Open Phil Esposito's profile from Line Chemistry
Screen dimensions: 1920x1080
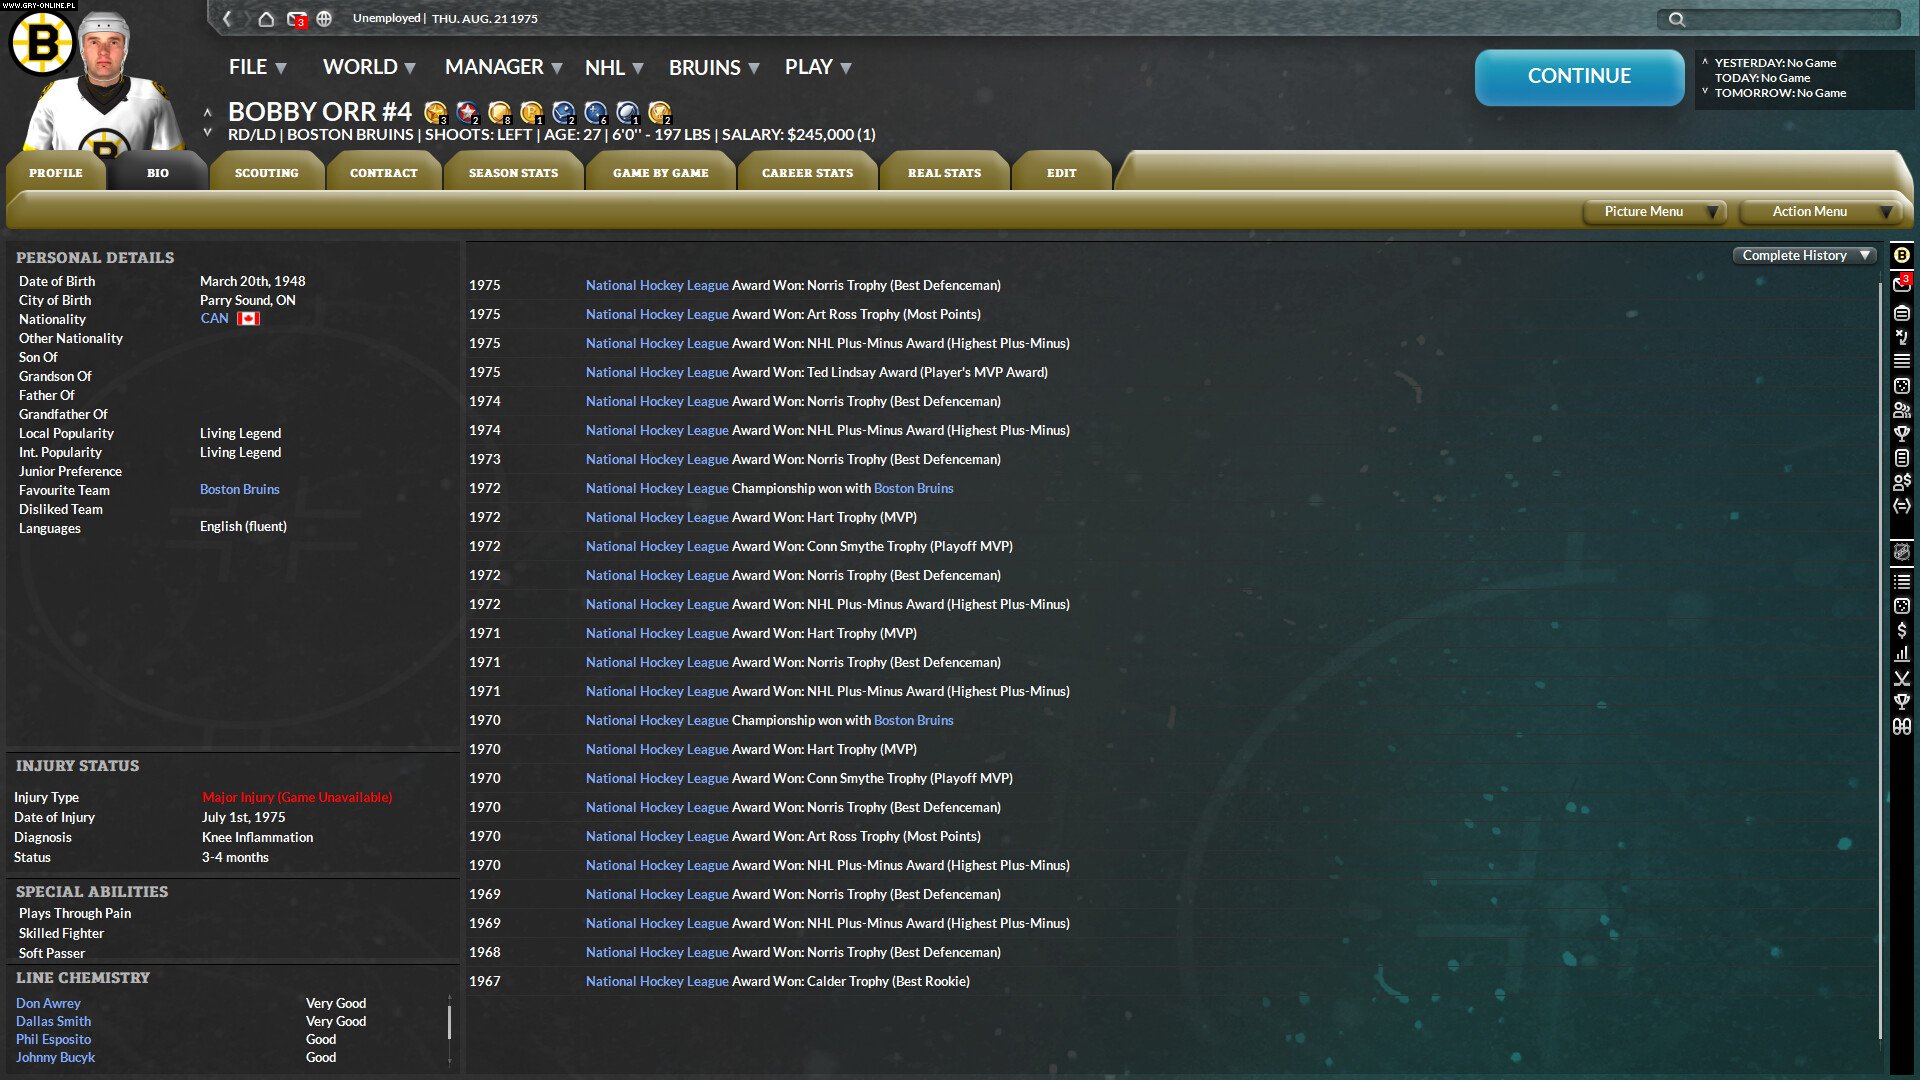point(53,1039)
